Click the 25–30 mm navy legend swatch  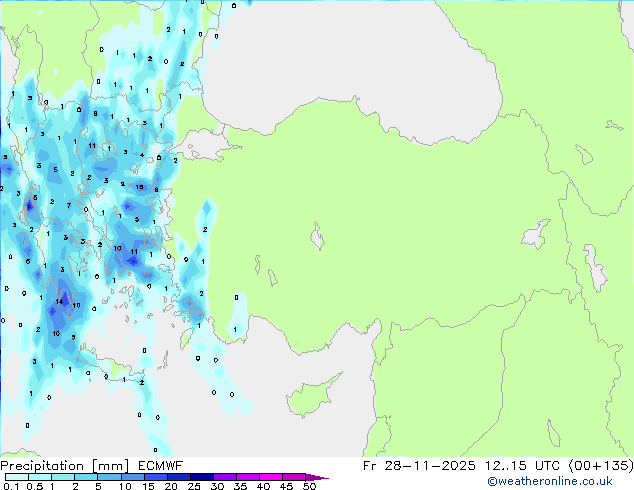pyautogui.click(x=202, y=477)
